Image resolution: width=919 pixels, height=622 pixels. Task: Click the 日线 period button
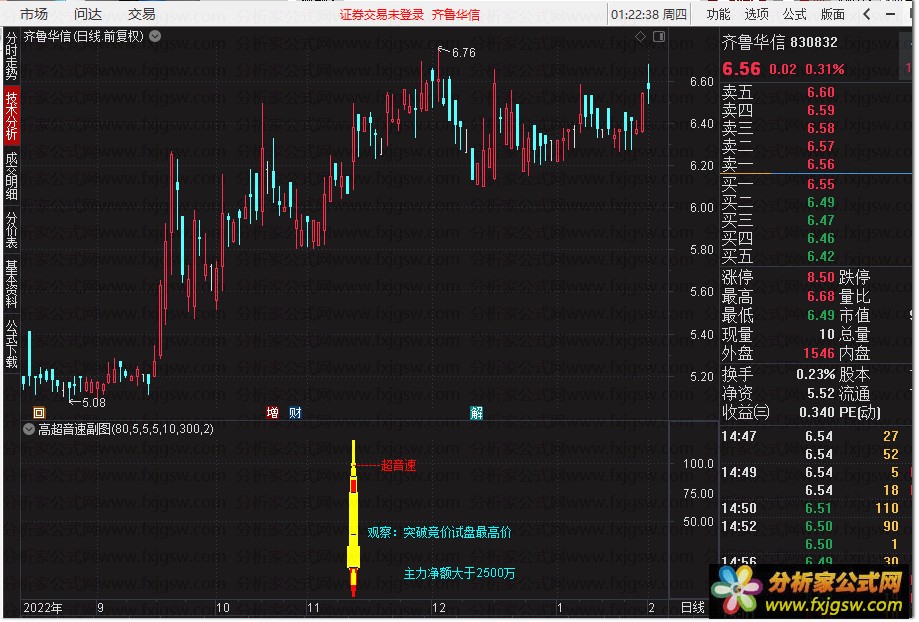coord(692,607)
